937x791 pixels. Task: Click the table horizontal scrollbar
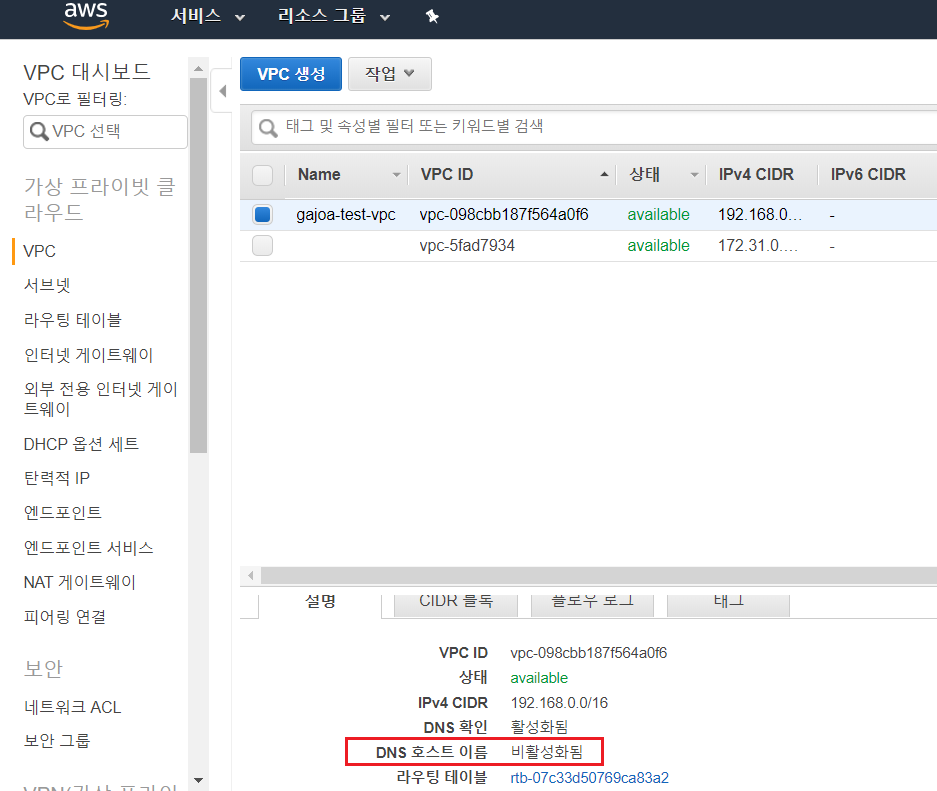599,575
